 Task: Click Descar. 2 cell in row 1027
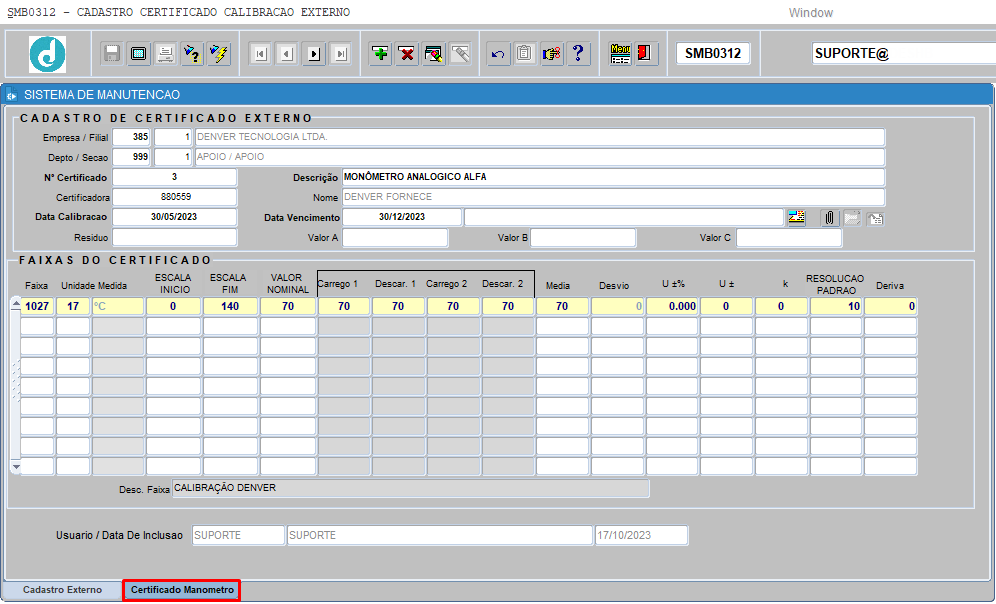click(x=508, y=306)
